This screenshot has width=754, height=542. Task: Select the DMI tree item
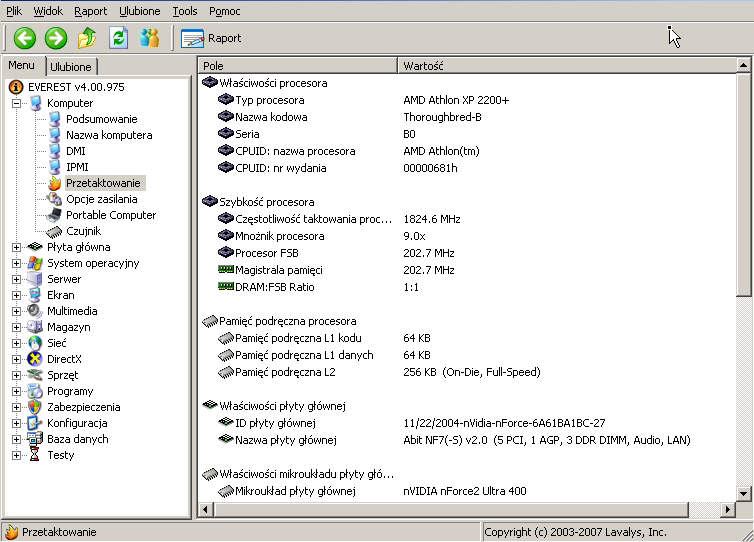tap(75, 151)
